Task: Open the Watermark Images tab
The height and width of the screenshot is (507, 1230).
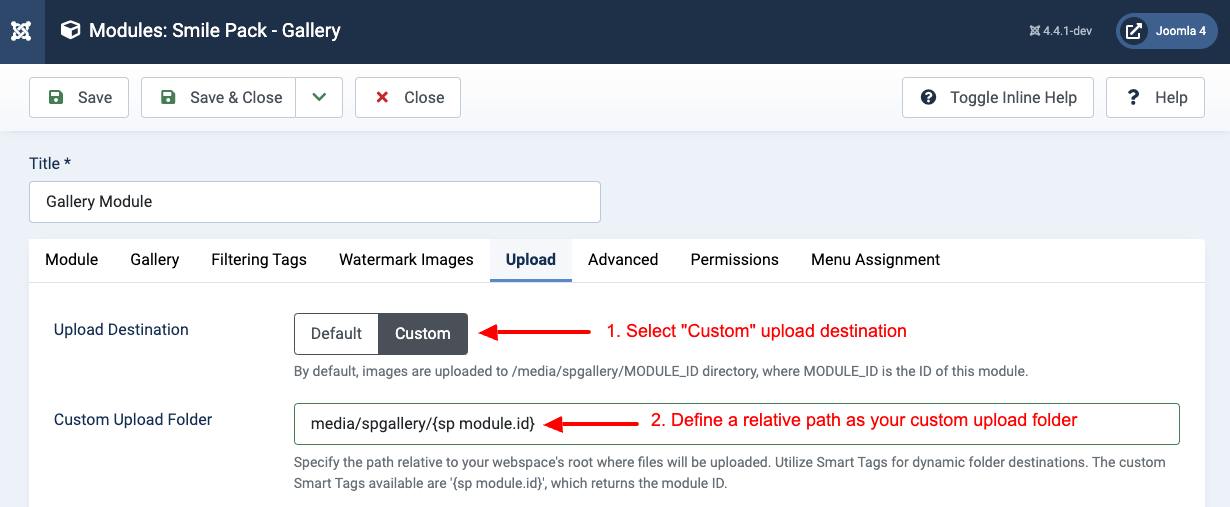Action: tap(406, 259)
